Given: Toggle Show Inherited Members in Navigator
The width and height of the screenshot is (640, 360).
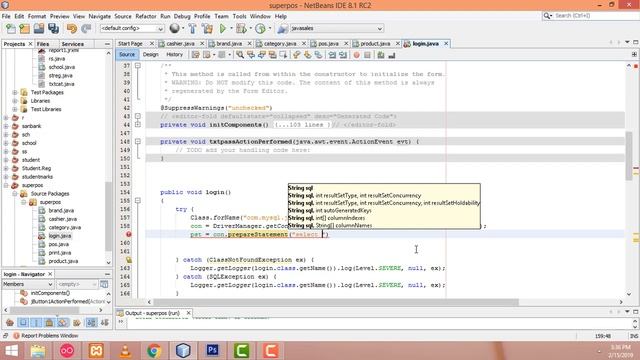Looking at the screenshot, I should 10,322.
